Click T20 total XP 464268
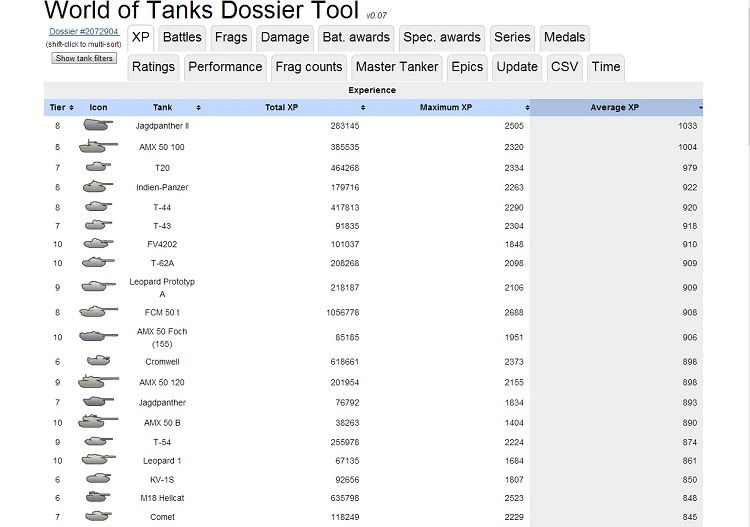 coord(344,168)
